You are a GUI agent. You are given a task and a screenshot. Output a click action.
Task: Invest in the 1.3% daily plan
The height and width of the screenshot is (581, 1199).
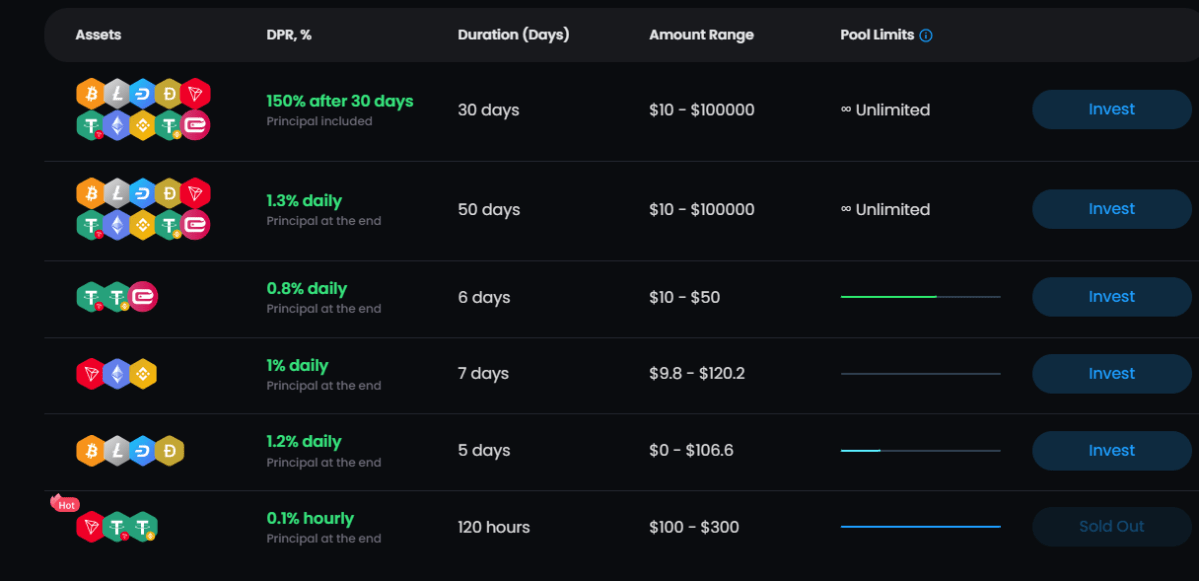(1111, 208)
